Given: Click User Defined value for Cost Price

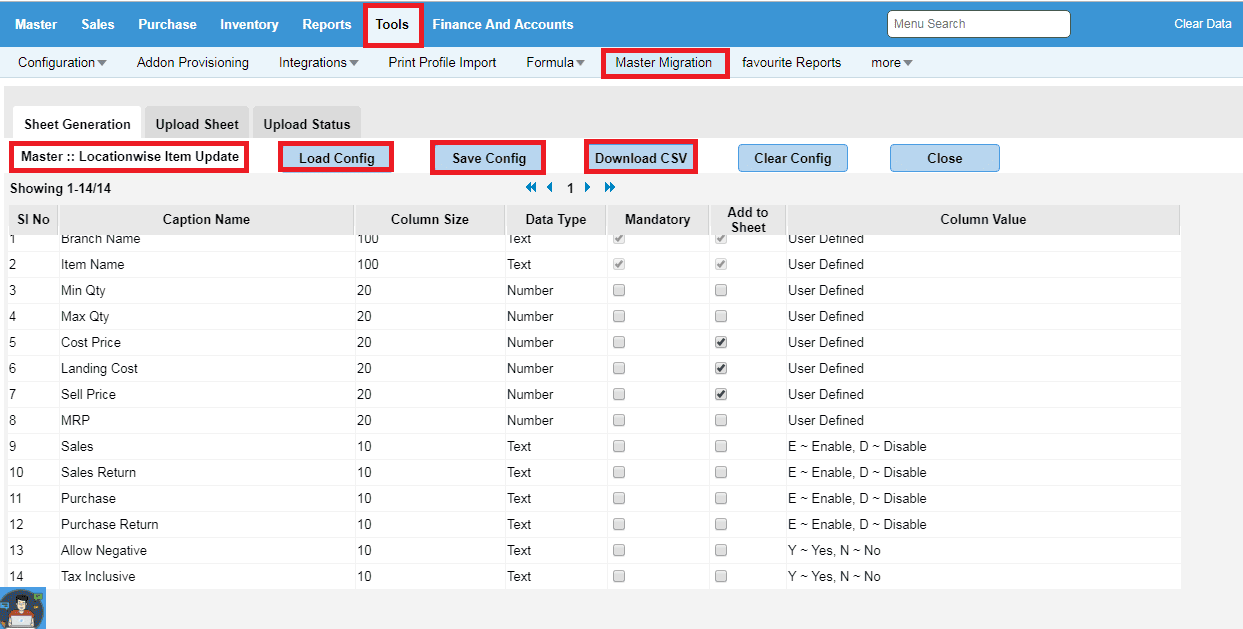Looking at the screenshot, I should tap(826, 342).
